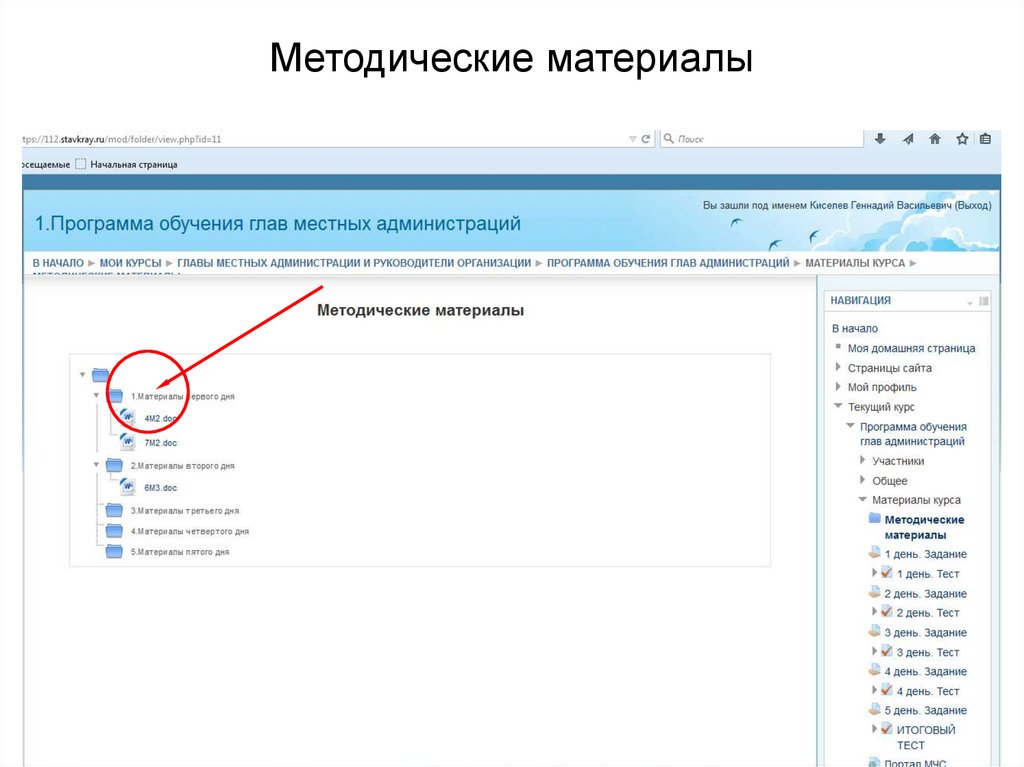The height and width of the screenshot is (767, 1024).
Task: Open the Портал МЧС link
Action: (915, 761)
